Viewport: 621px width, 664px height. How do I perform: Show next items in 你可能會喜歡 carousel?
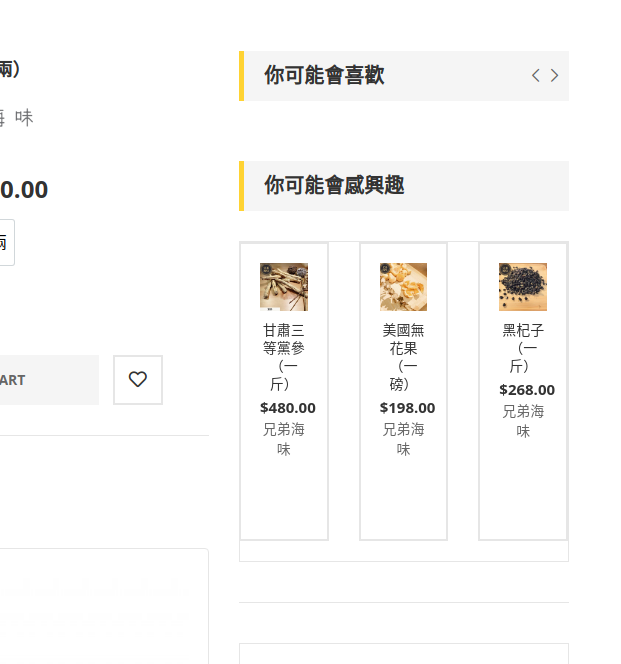pyautogui.click(x=554, y=76)
